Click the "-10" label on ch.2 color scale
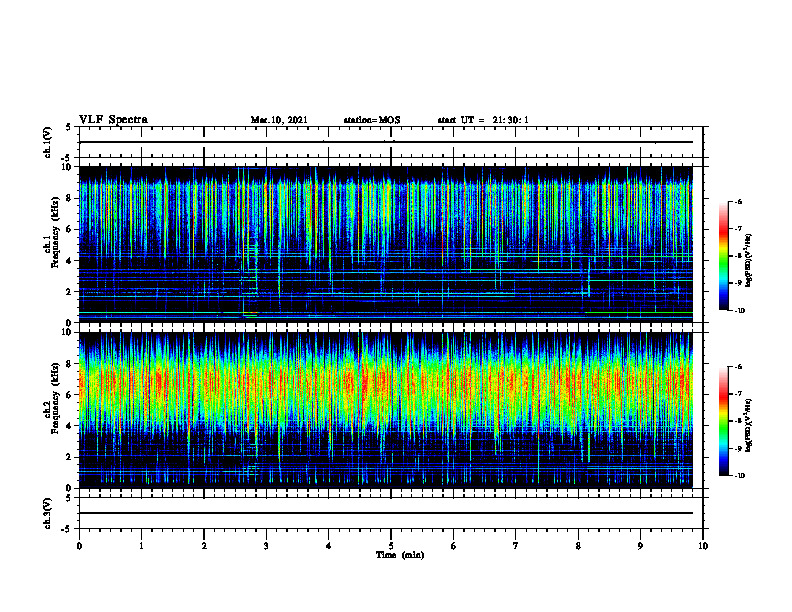The height and width of the screenshot is (612, 792). click(739, 476)
